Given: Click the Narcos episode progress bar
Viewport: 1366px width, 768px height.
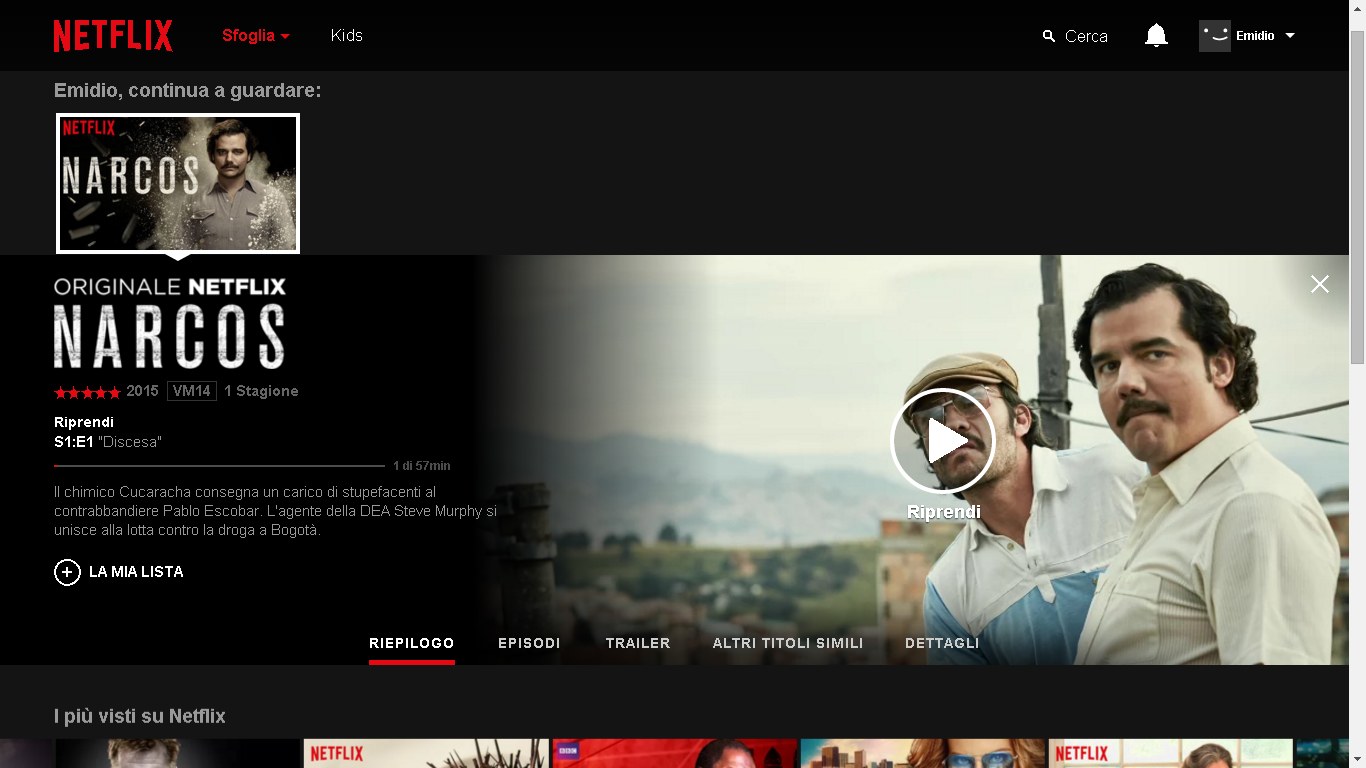Looking at the screenshot, I should pyautogui.click(x=219, y=466).
